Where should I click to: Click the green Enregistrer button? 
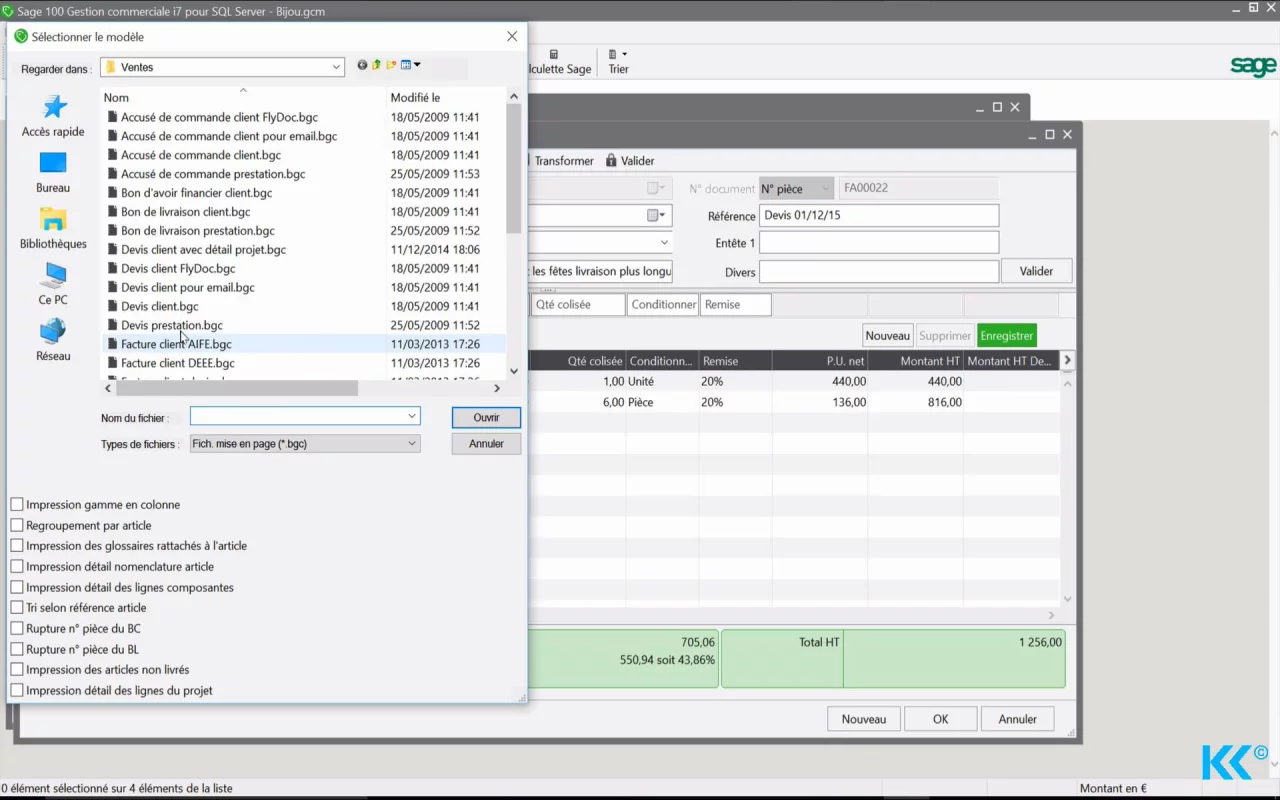tap(1006, 336)
